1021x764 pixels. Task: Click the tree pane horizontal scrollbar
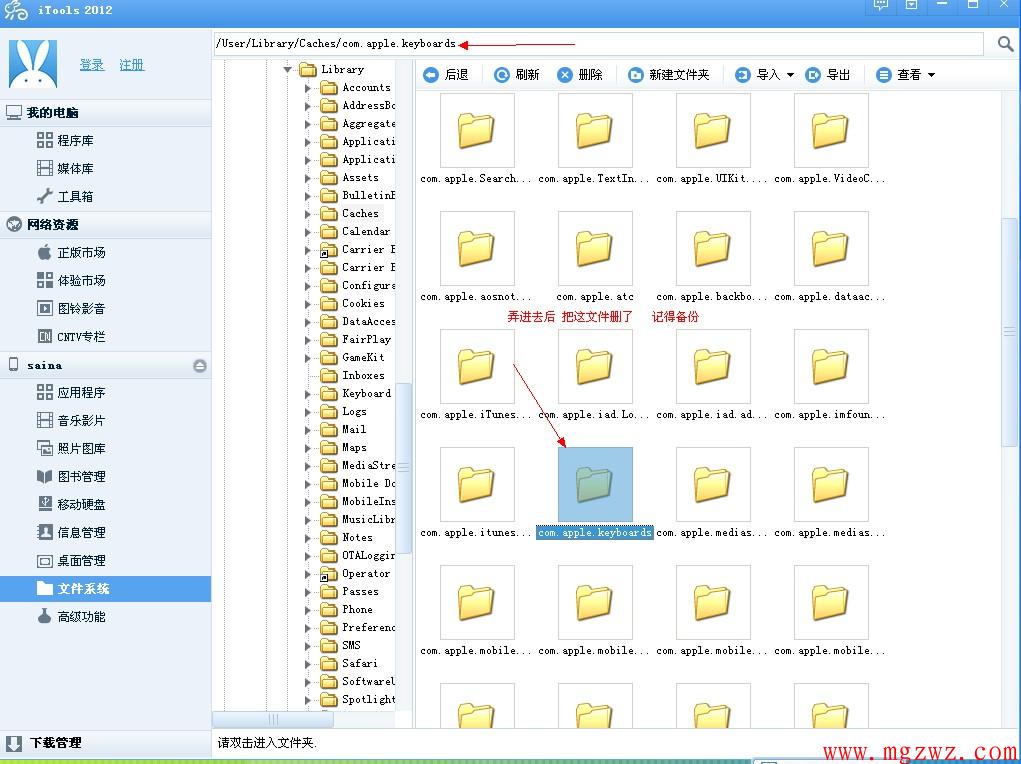click(x=273, y=719)
